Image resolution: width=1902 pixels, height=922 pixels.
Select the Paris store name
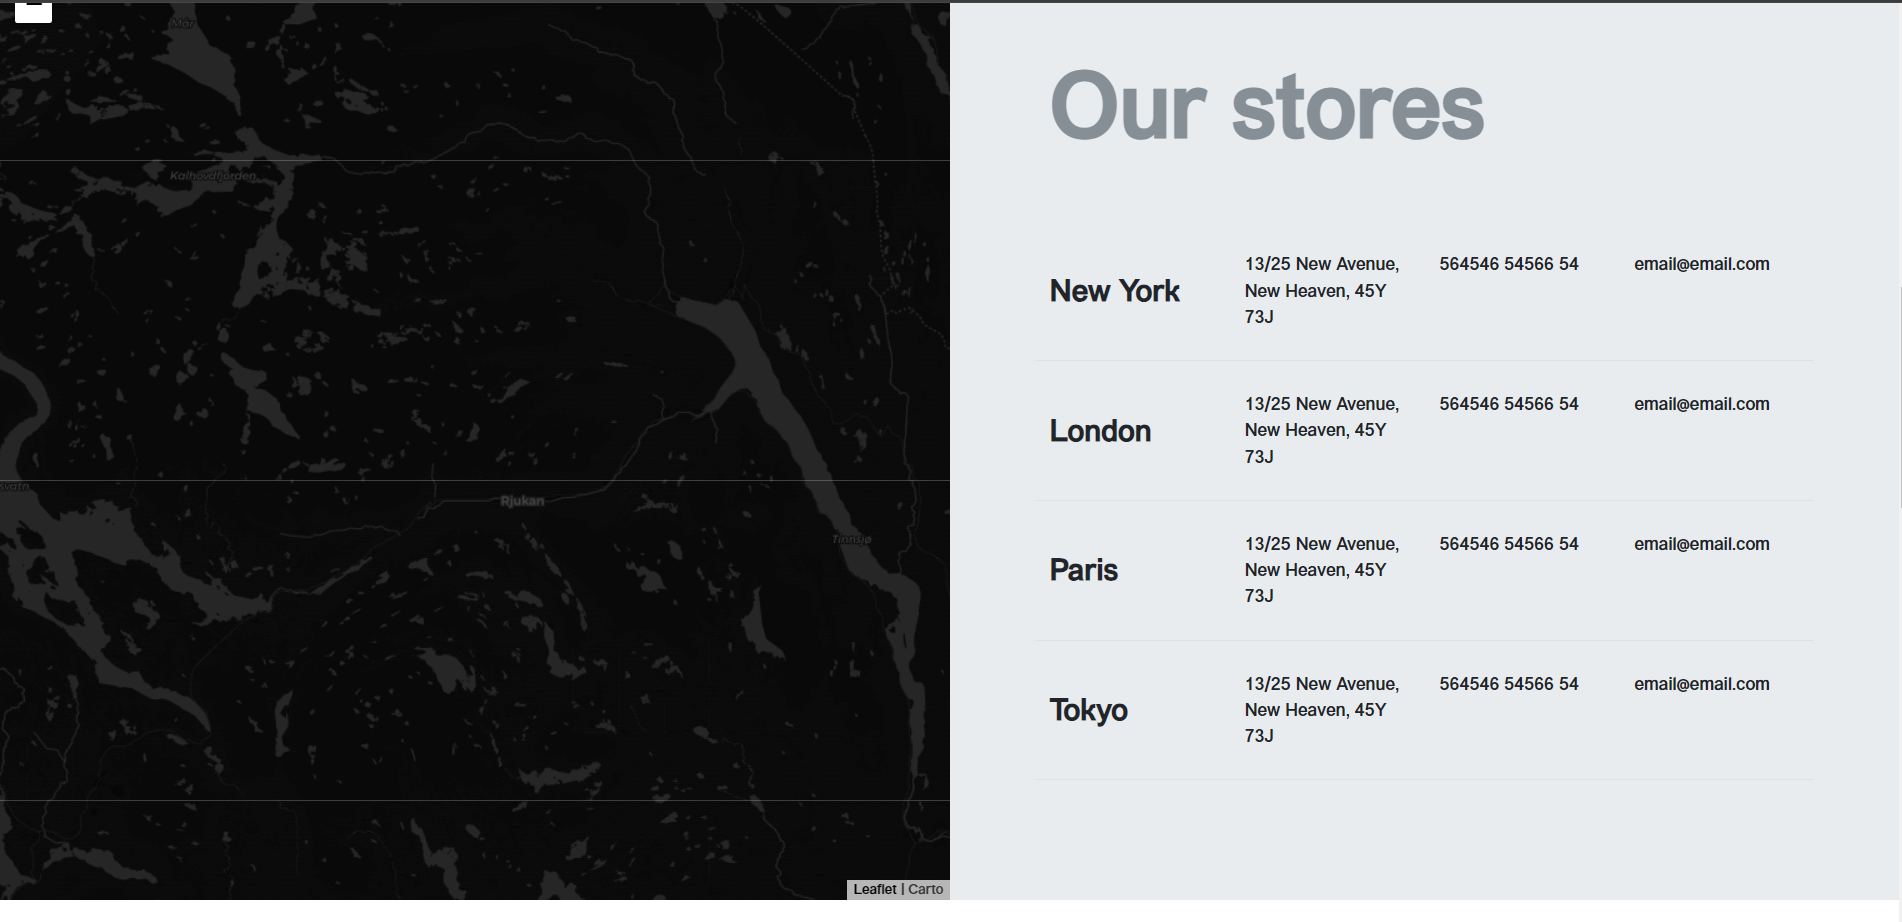tap(1083, 570)
